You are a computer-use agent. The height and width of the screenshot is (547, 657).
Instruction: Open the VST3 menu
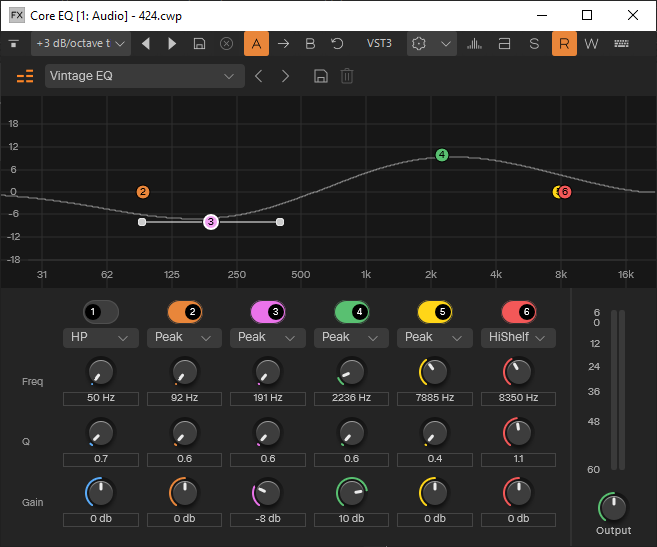[379, 44]
